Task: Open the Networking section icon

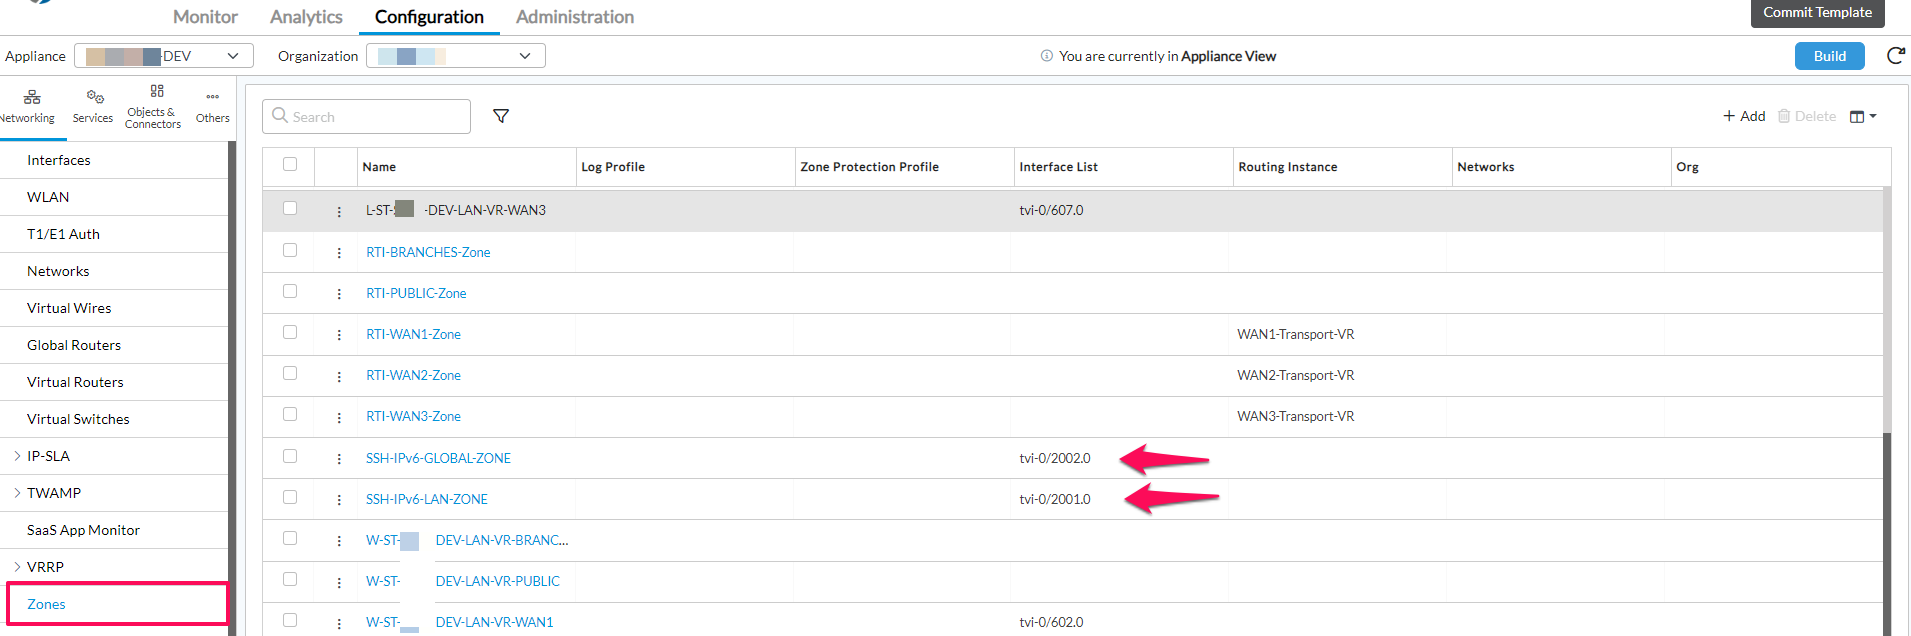Action: [31, 97]
